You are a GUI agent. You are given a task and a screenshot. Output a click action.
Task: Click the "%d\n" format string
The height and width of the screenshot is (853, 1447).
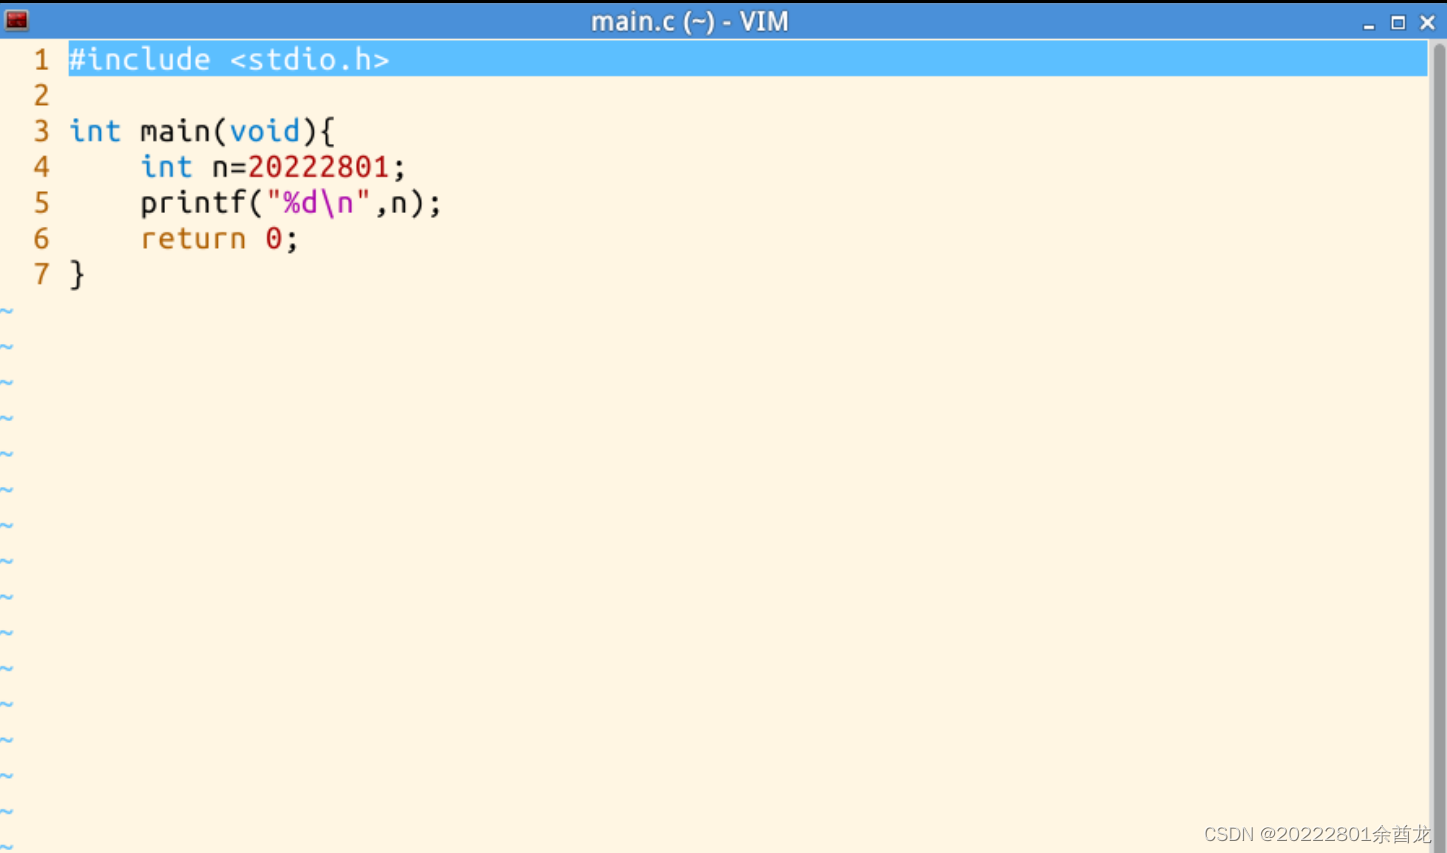pyautogui.click(x=318, y=203)
